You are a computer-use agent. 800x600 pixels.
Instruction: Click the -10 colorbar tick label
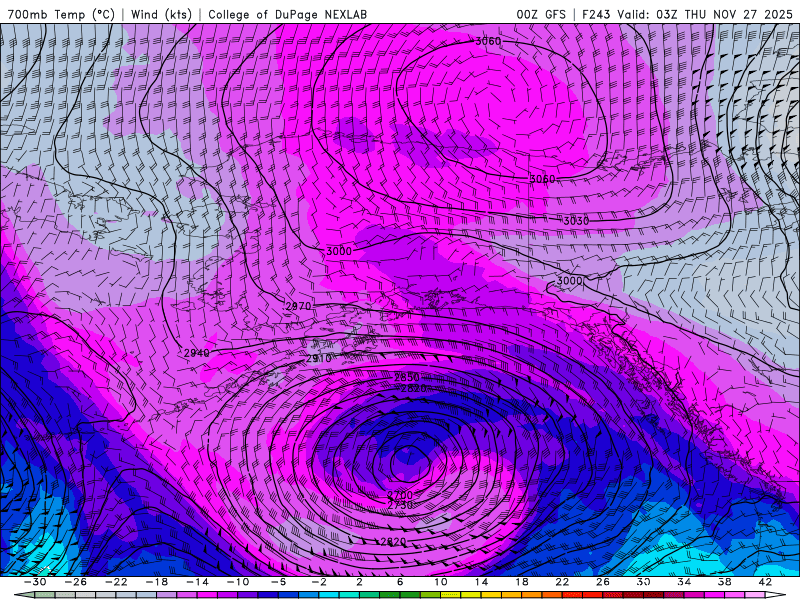click(x=238, y=582)
